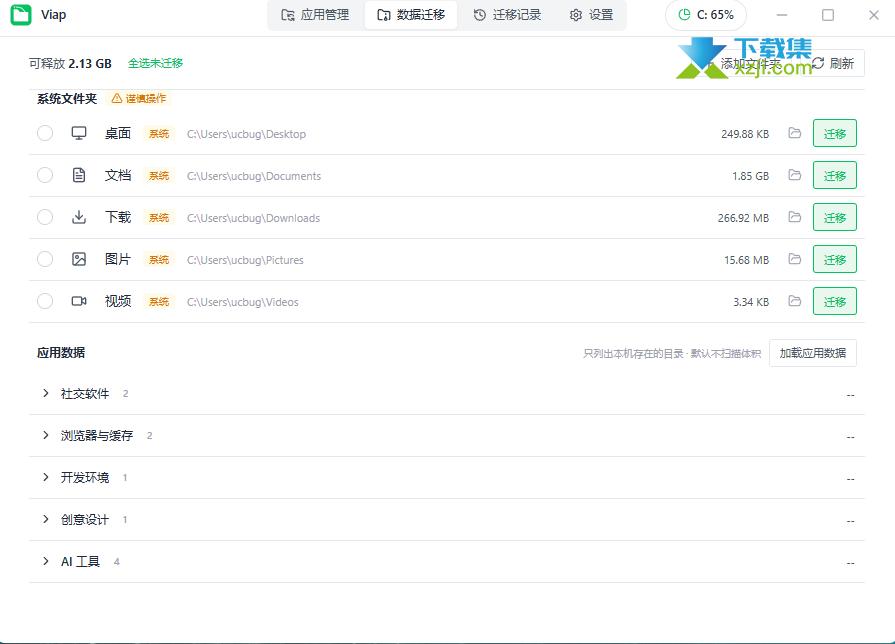
Task: Click the 可释放 2.13 GB text
Action: point(70,63)
